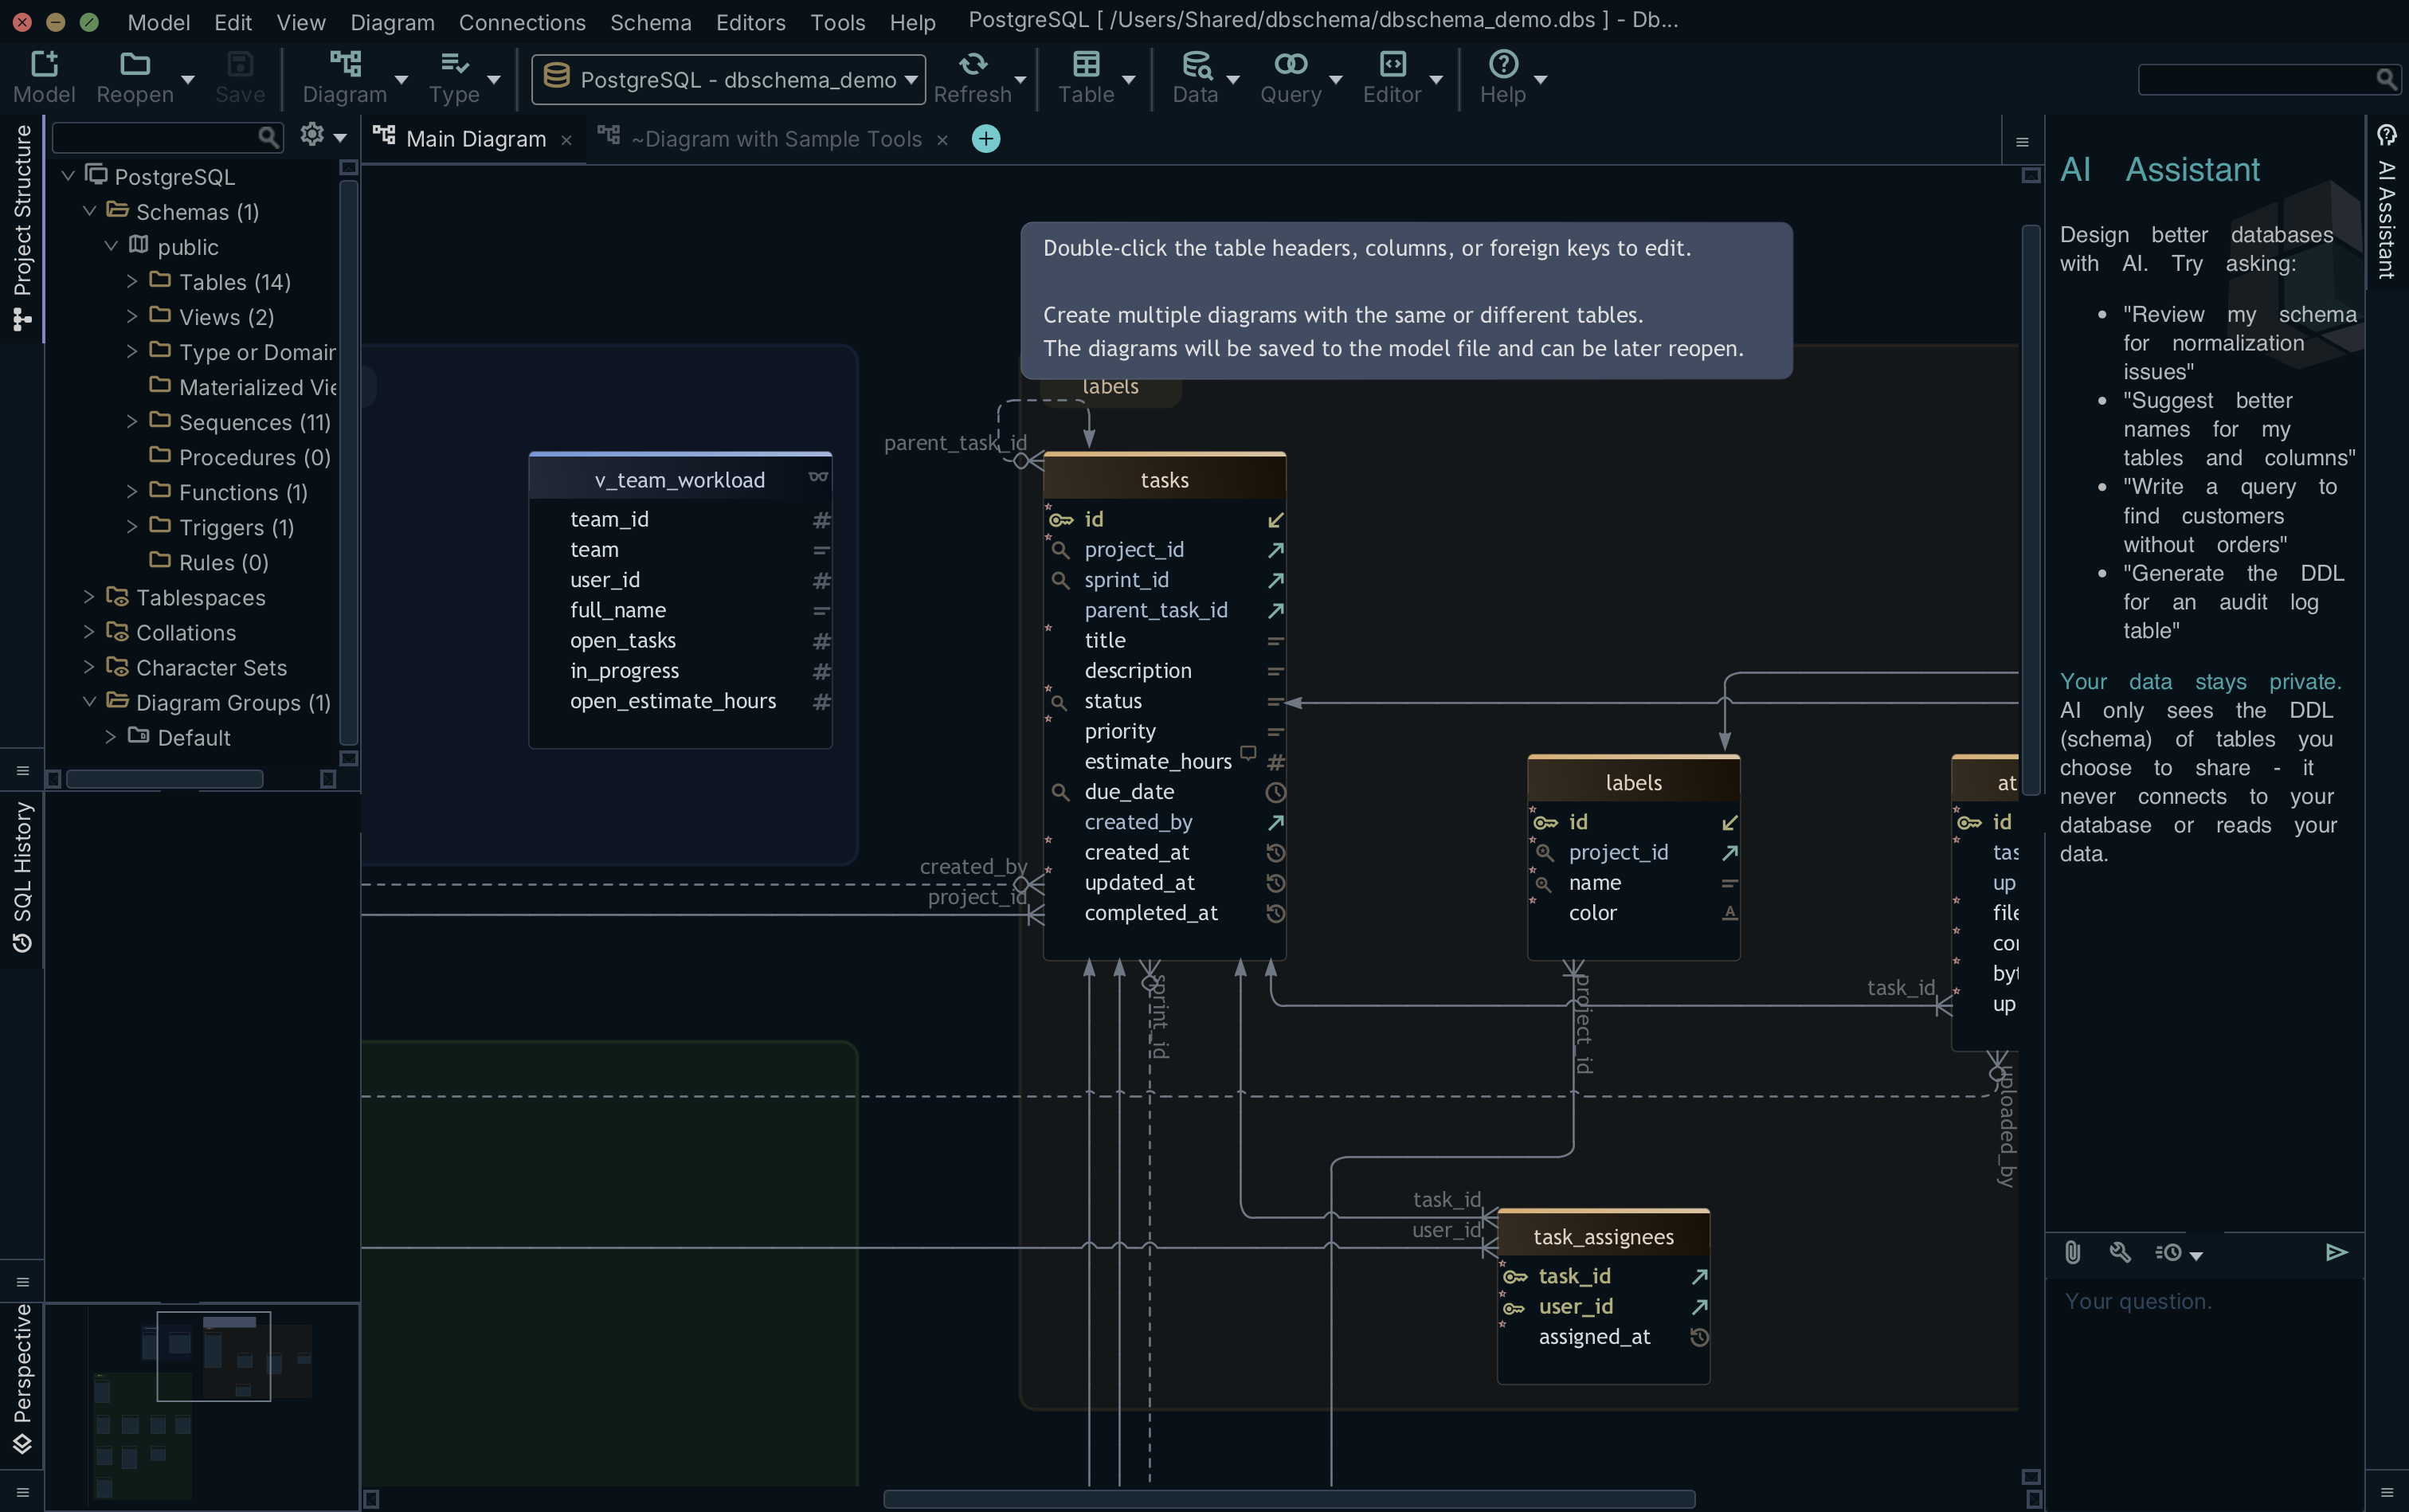Close the Main Diagram tab
This screenshot has width=2409, height=1512.
[566, 140]
